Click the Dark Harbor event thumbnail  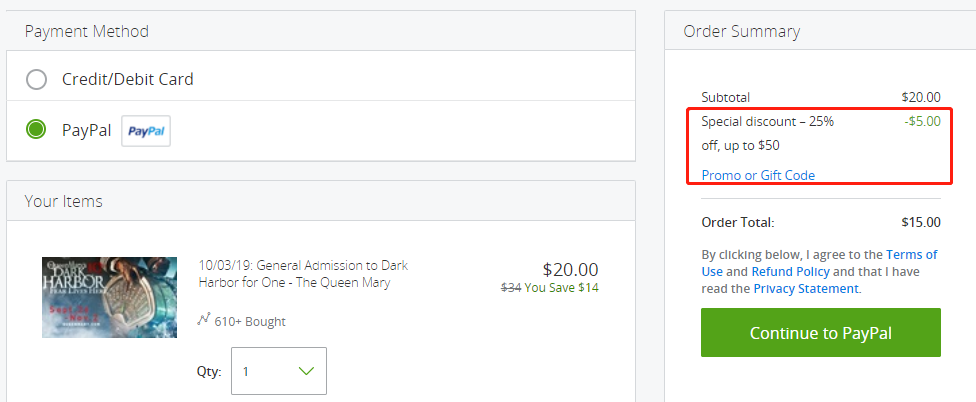[x=110, y=297]
